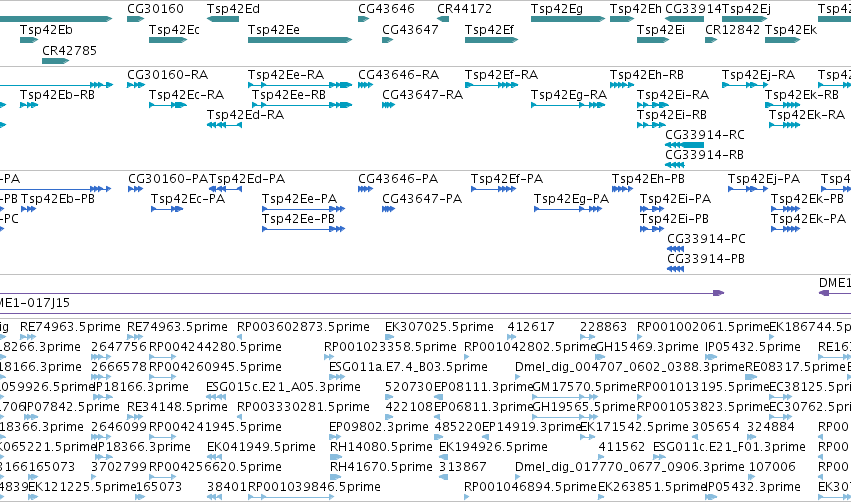Click the Tsp42Ej gene label
851x502 pixels.
746,9
